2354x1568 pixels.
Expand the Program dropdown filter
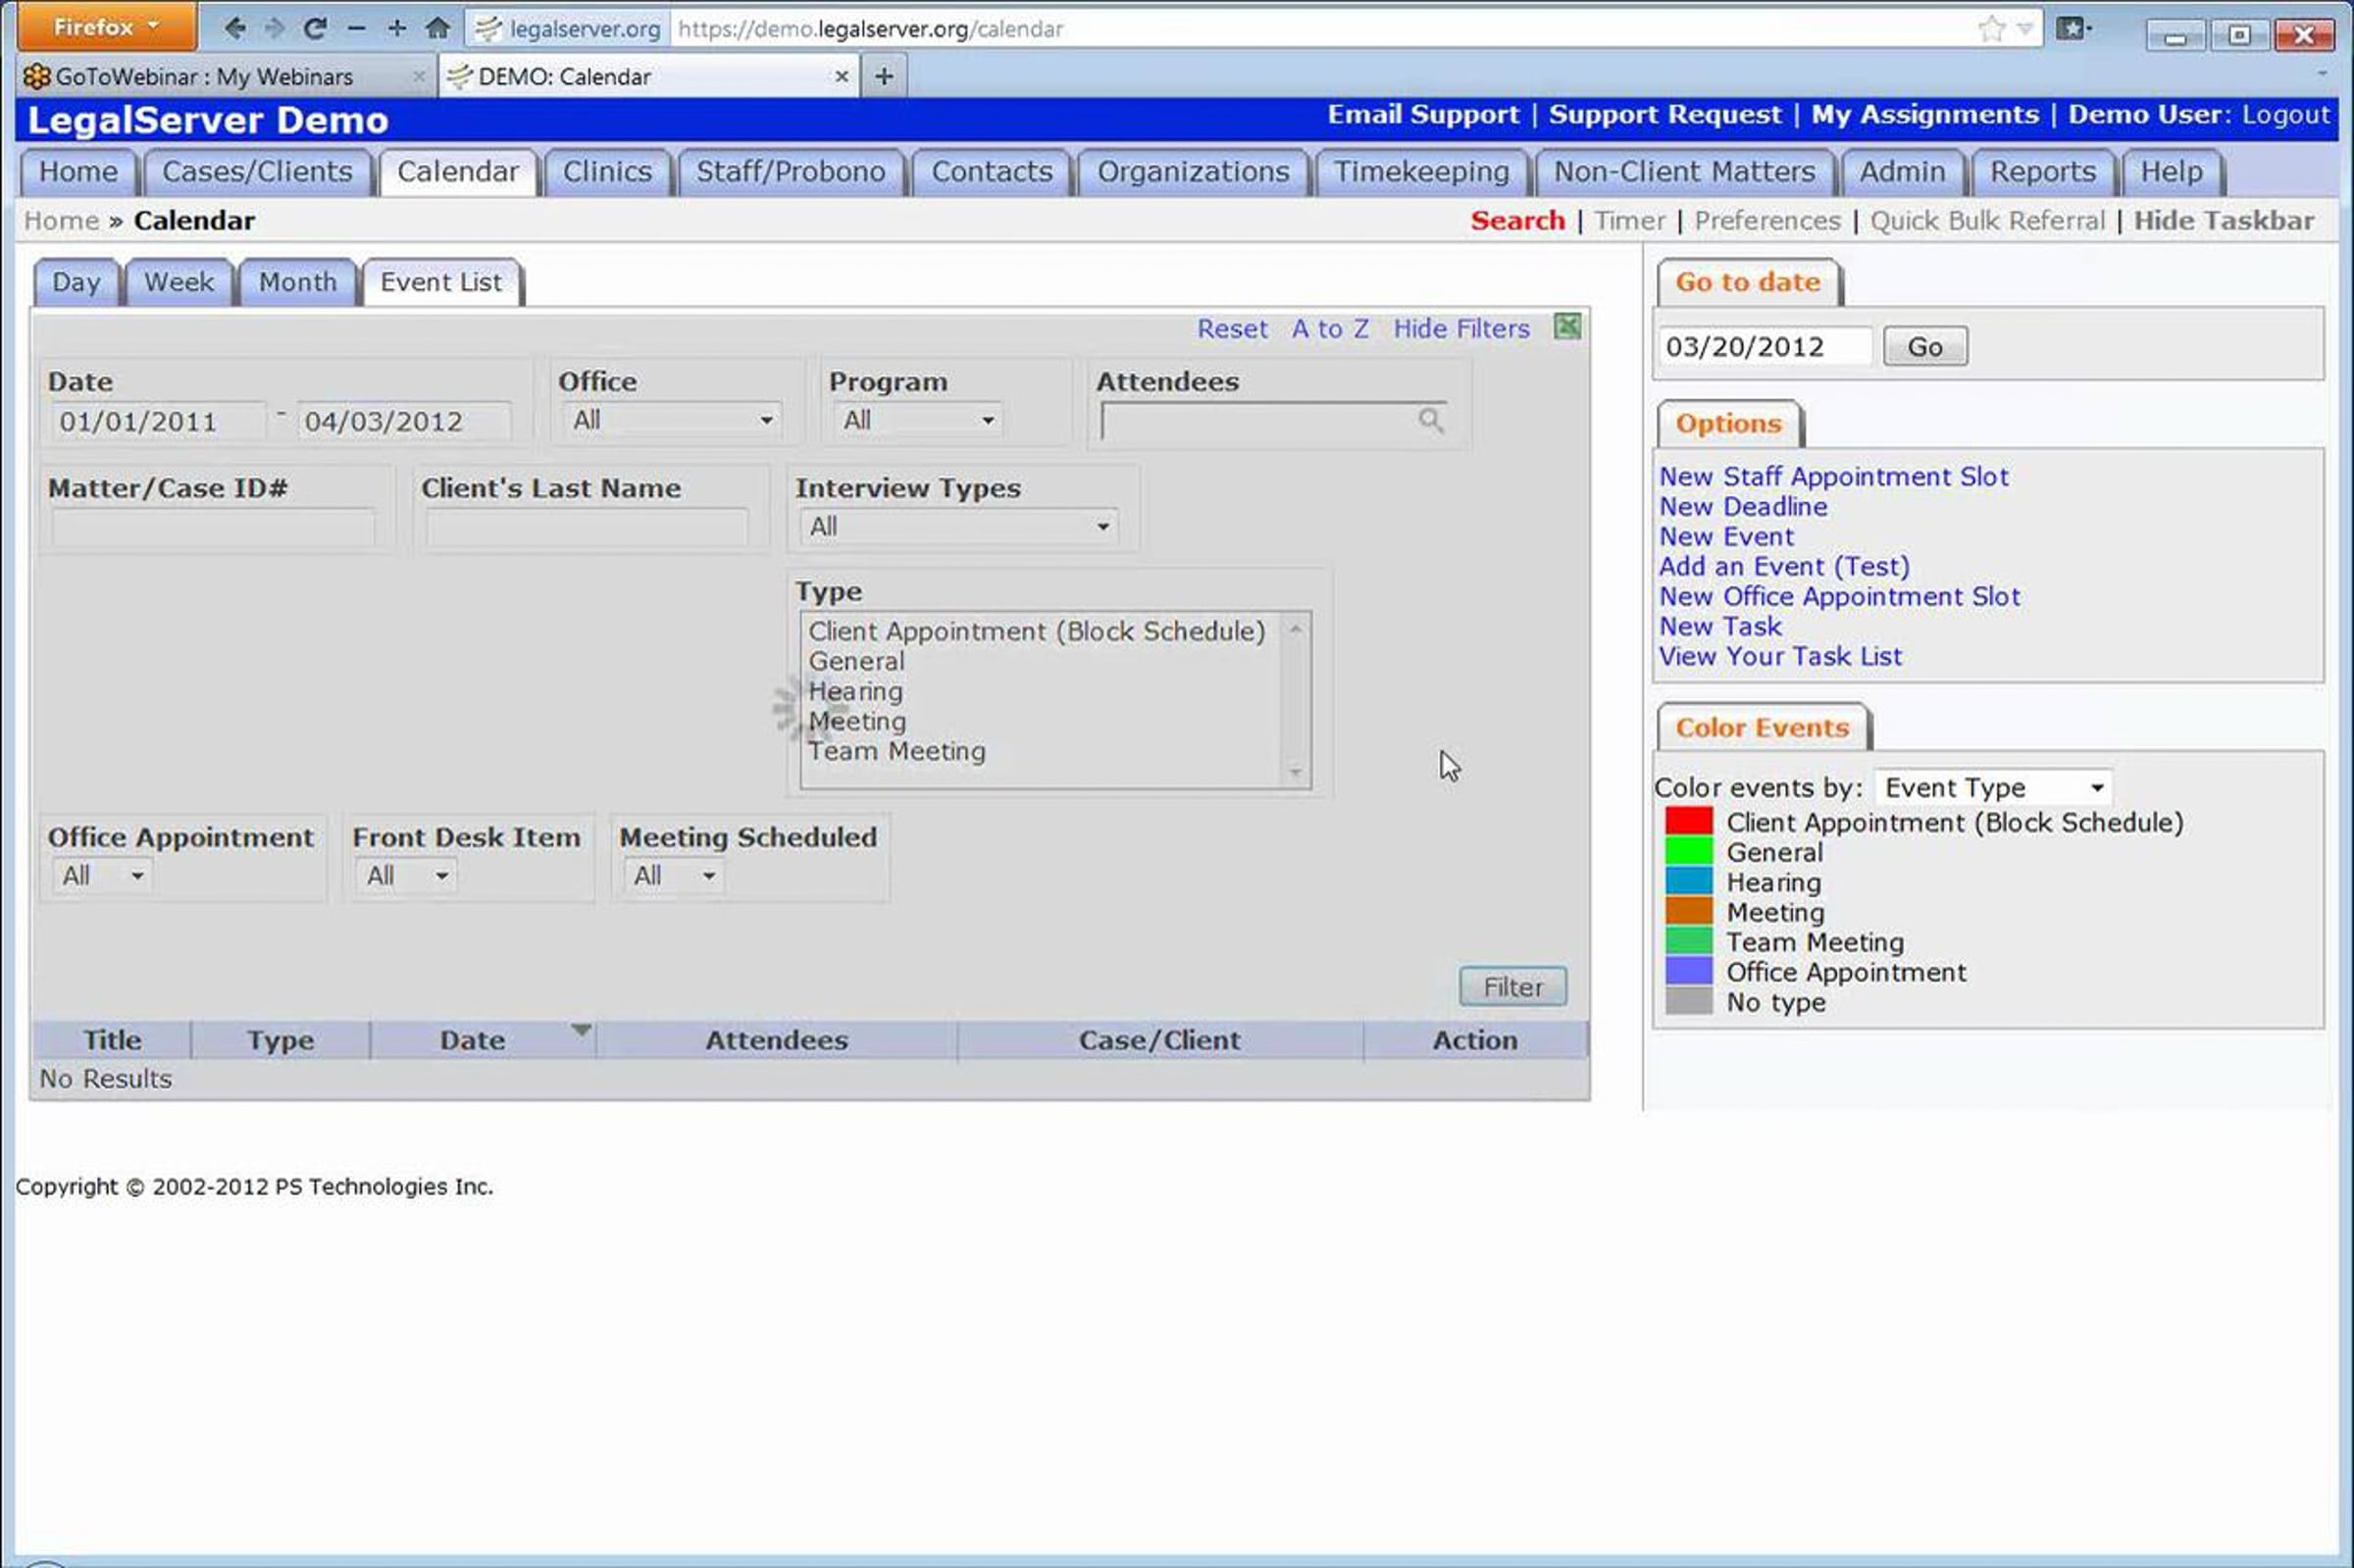click(x=917, y=420)
